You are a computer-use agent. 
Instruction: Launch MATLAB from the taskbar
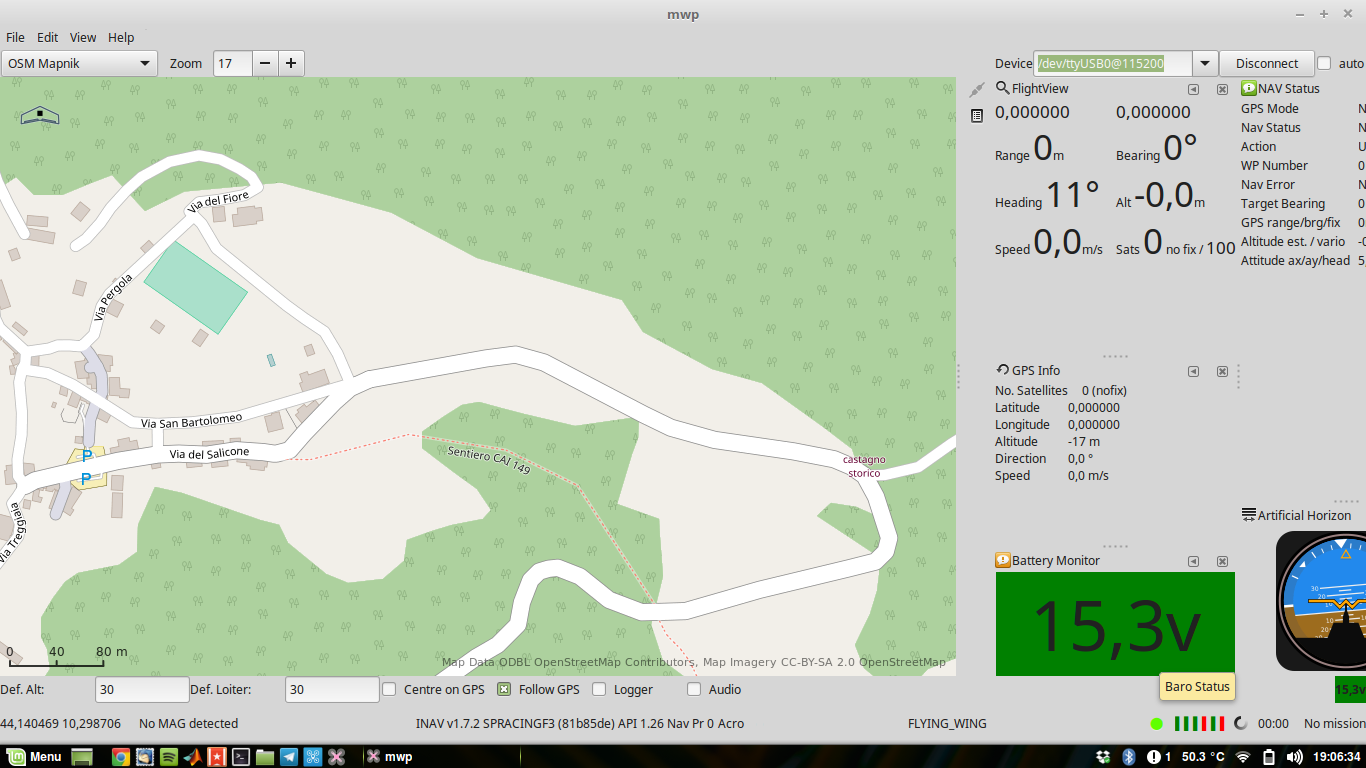193,757
